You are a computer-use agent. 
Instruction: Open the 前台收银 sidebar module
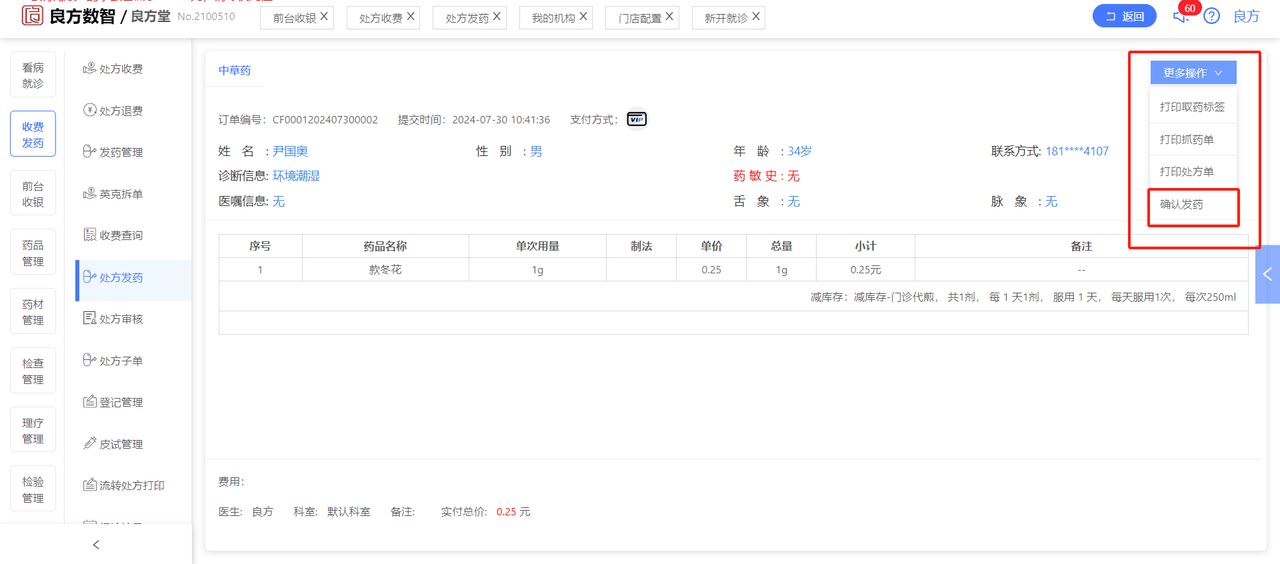click(33, 194)
